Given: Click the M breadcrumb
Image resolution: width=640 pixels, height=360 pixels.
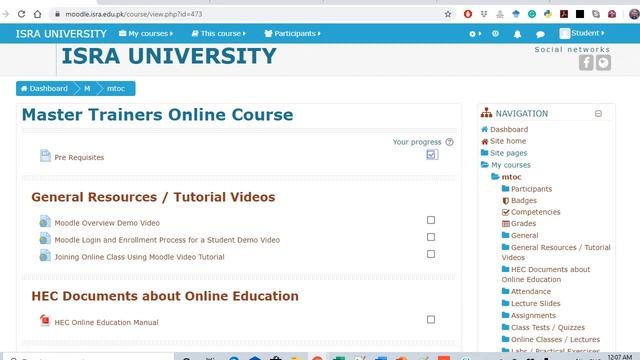Looking at the screenshot, I should tap(87, 89).
